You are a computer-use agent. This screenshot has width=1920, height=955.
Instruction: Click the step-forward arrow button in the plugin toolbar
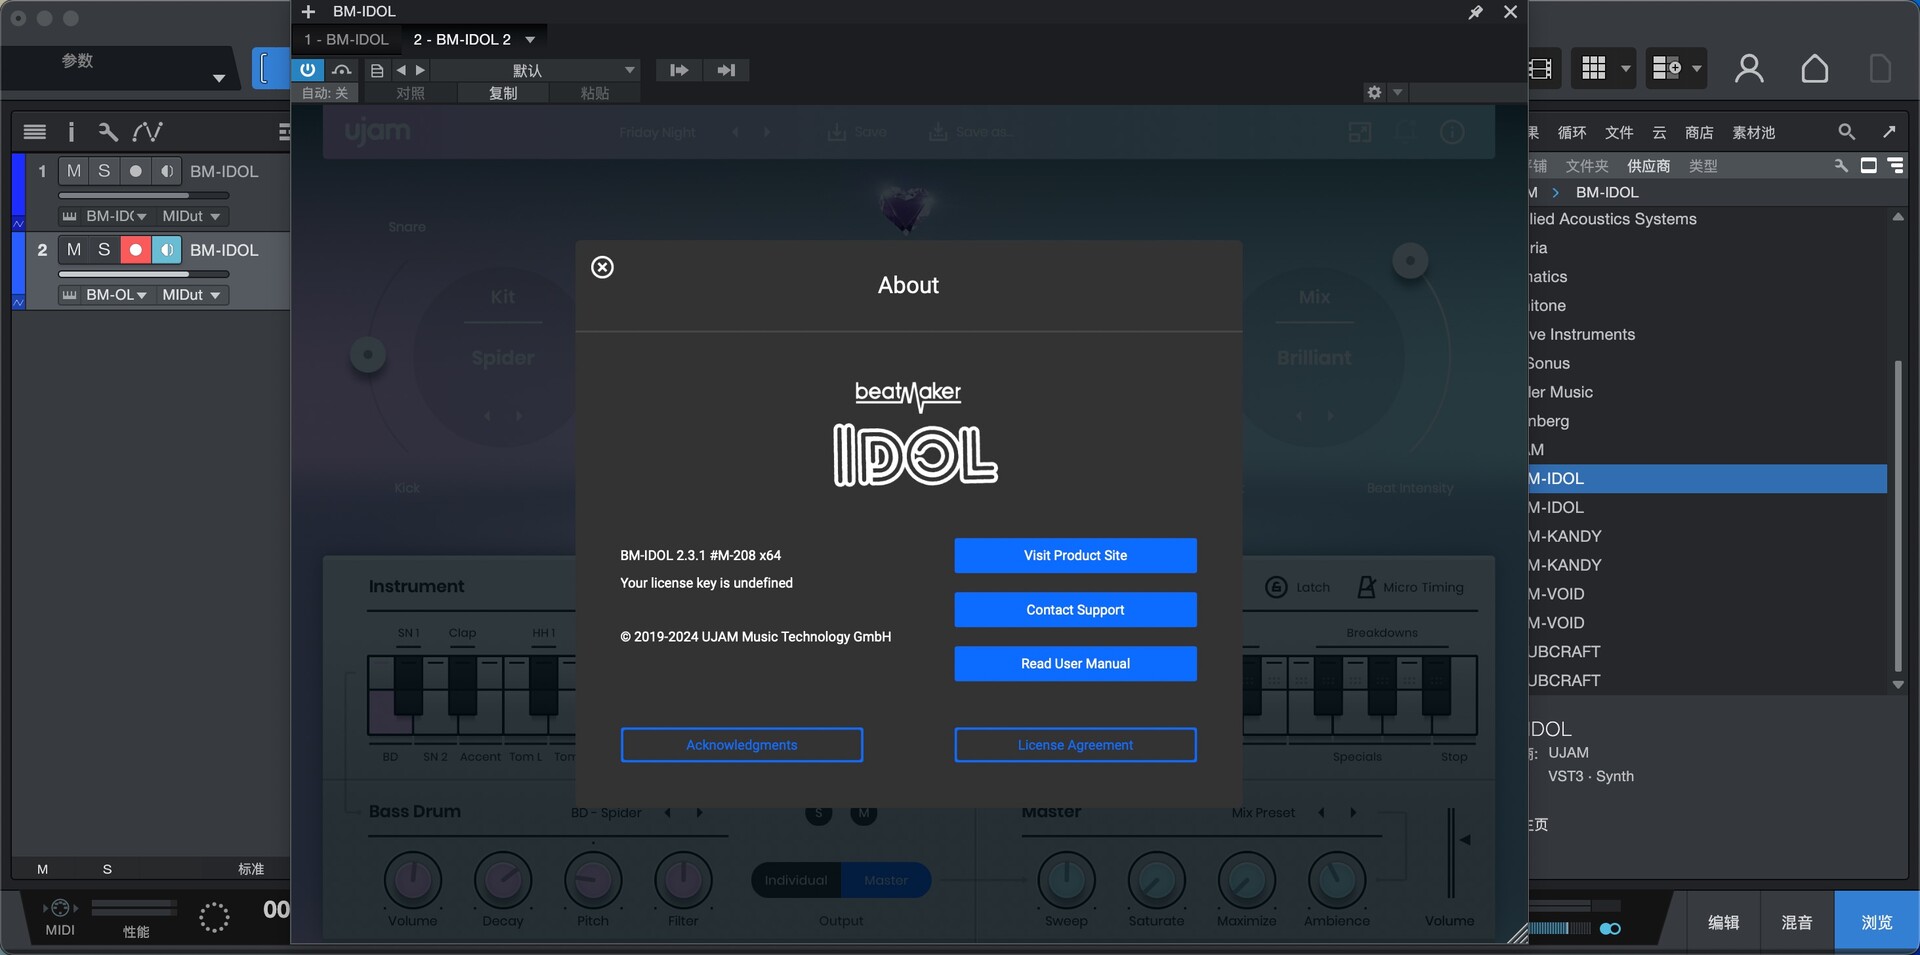point(679,70)
